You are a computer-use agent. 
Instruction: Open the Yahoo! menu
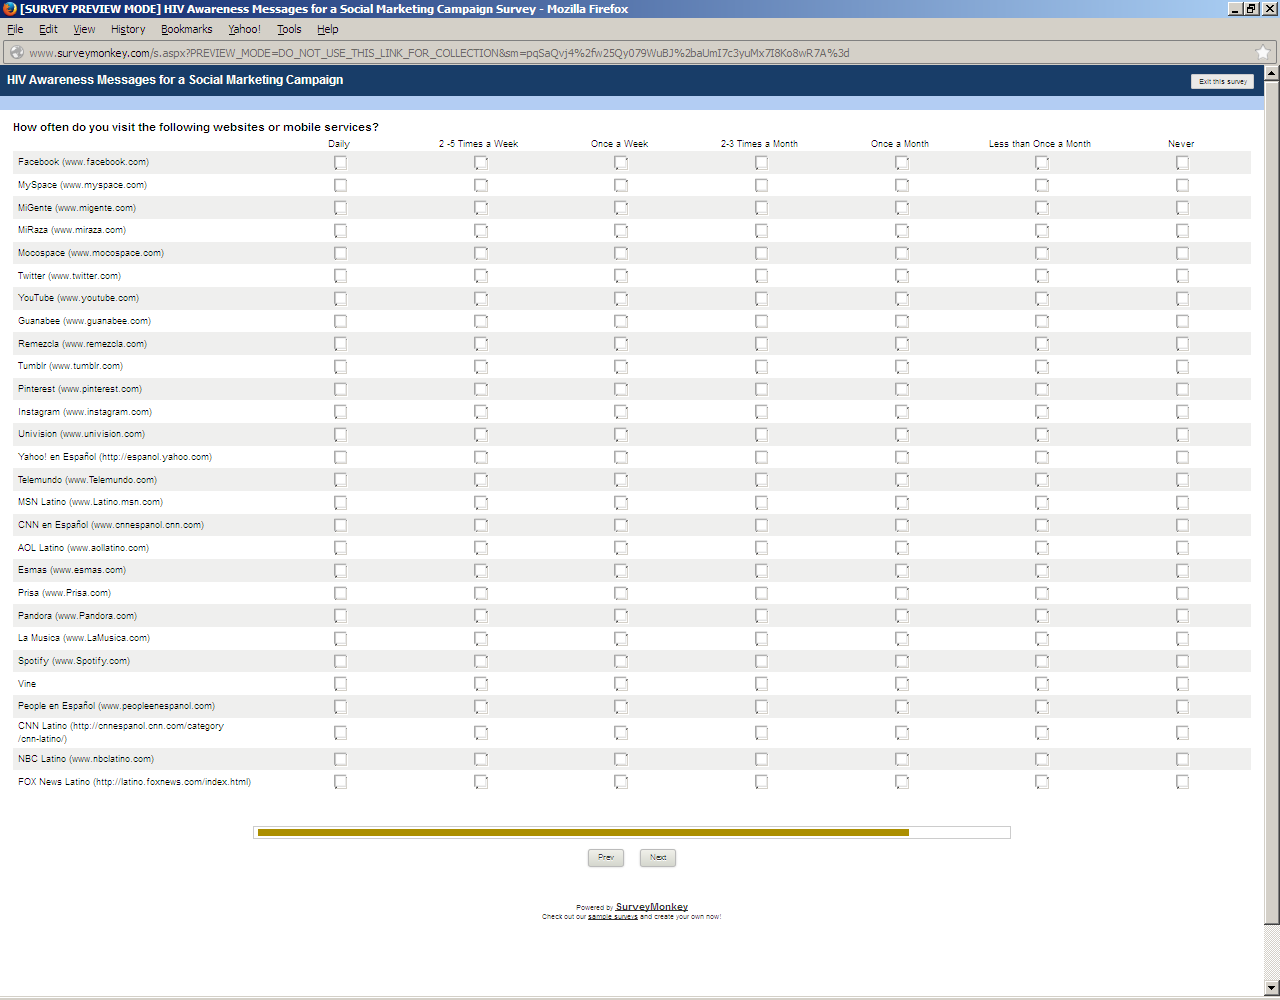(244, 30)
